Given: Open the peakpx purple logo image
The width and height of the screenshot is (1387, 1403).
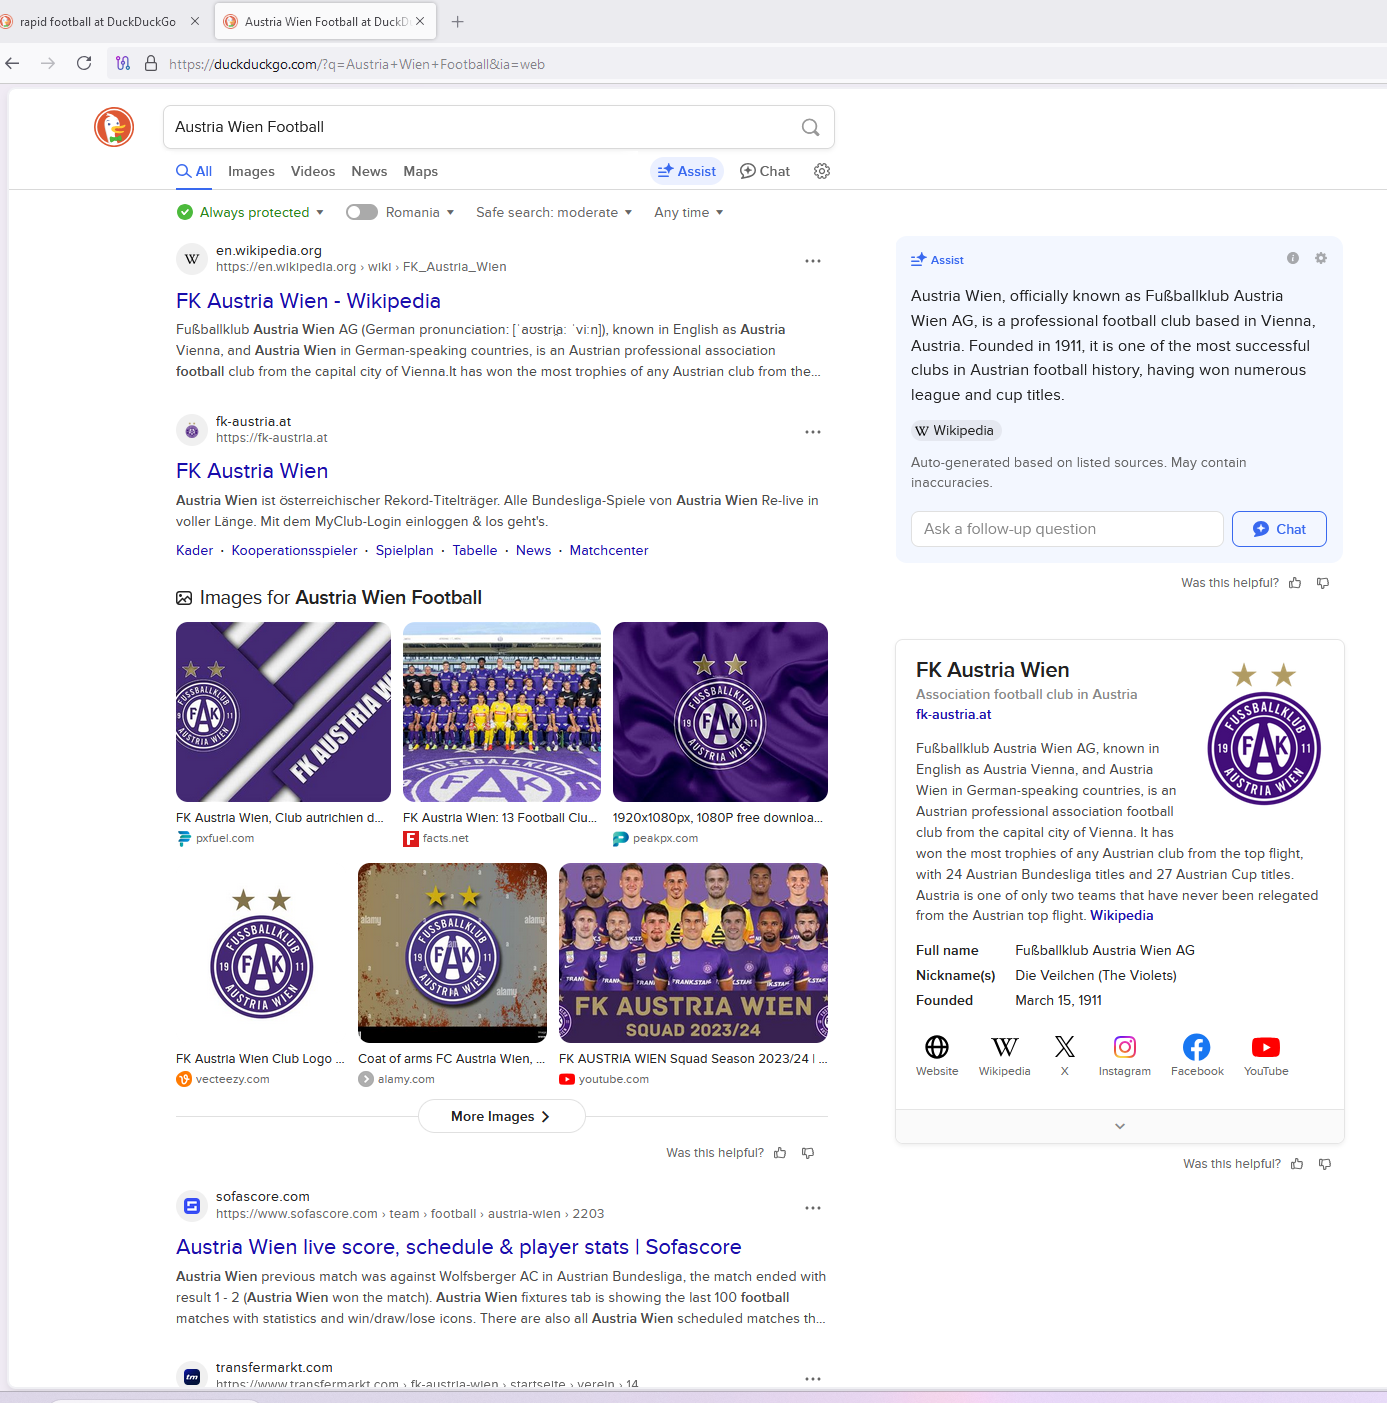Looking at the screenshot, I should pyautogui.click(x=720, y=712).
